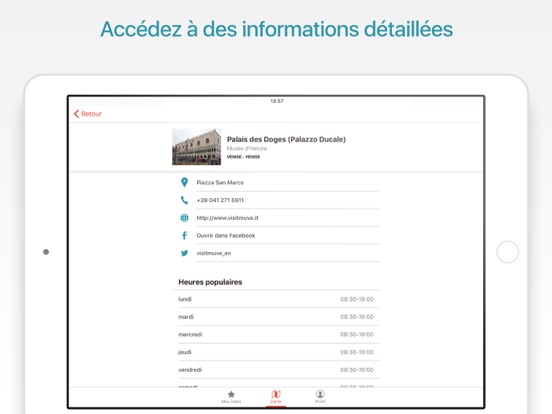Click the title Palais des Doges (Palazzo Ducale)
The image size is (552, 414).
coord(286,139)
